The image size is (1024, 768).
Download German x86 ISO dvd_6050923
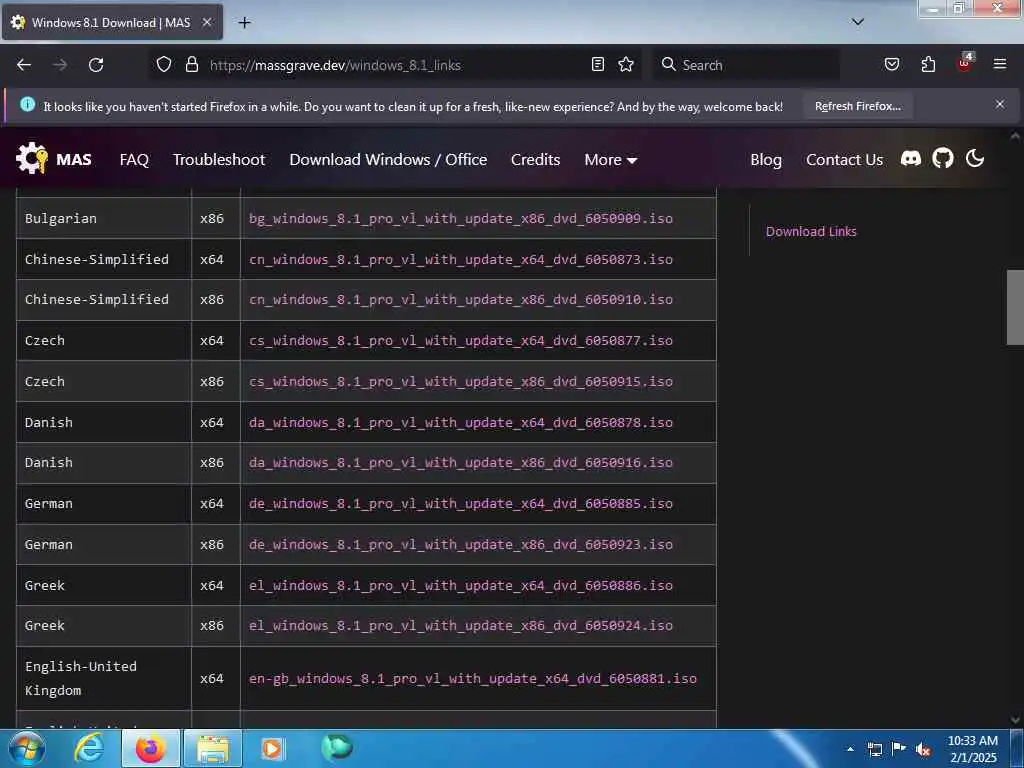460,545
